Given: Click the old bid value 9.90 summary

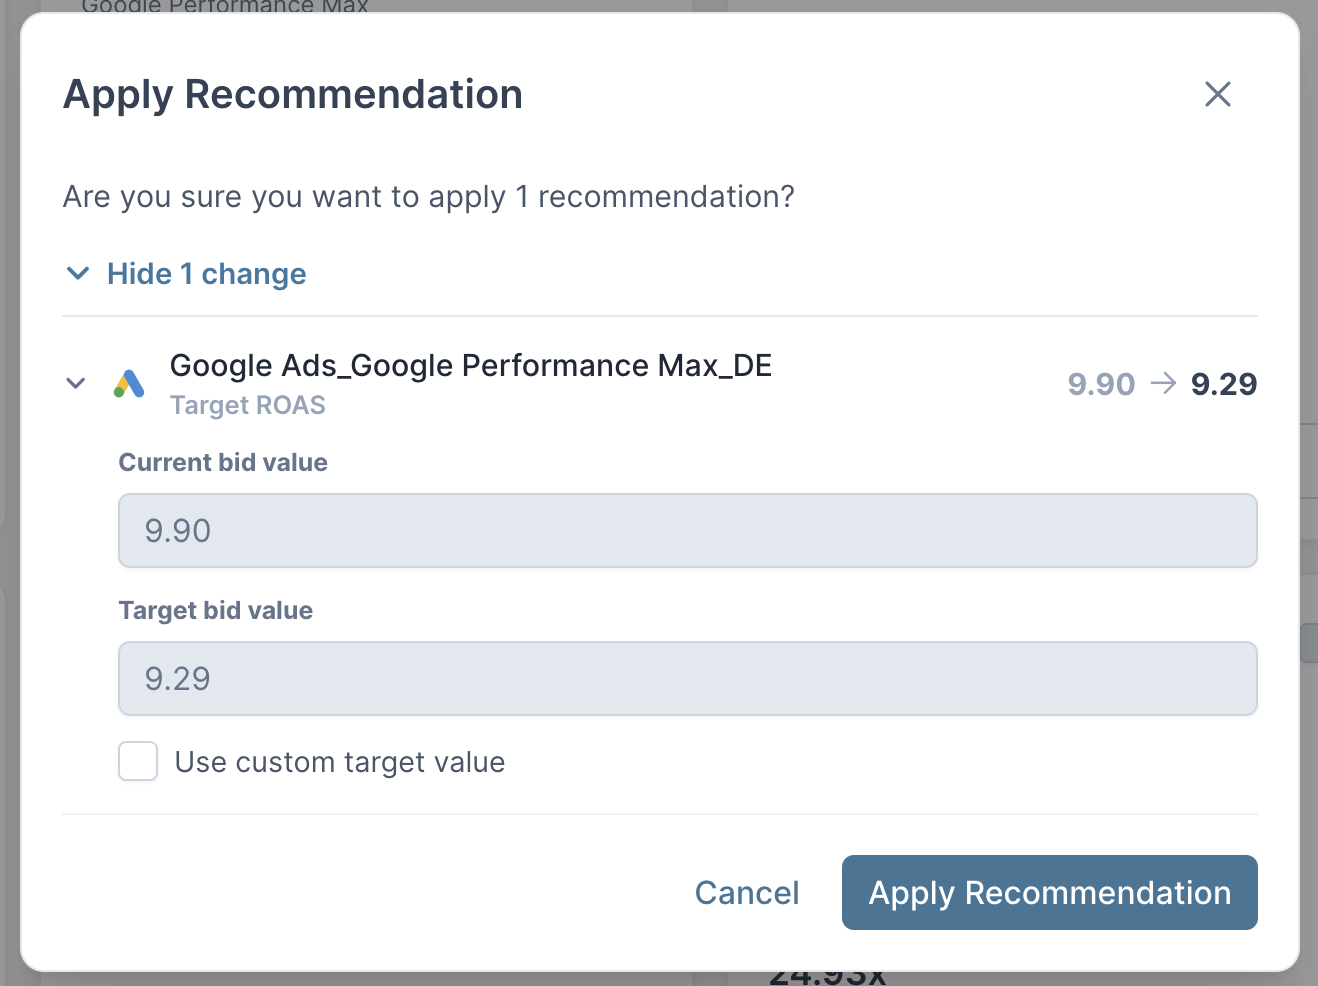Looking at the screenshot, I should click(1101, 384).
